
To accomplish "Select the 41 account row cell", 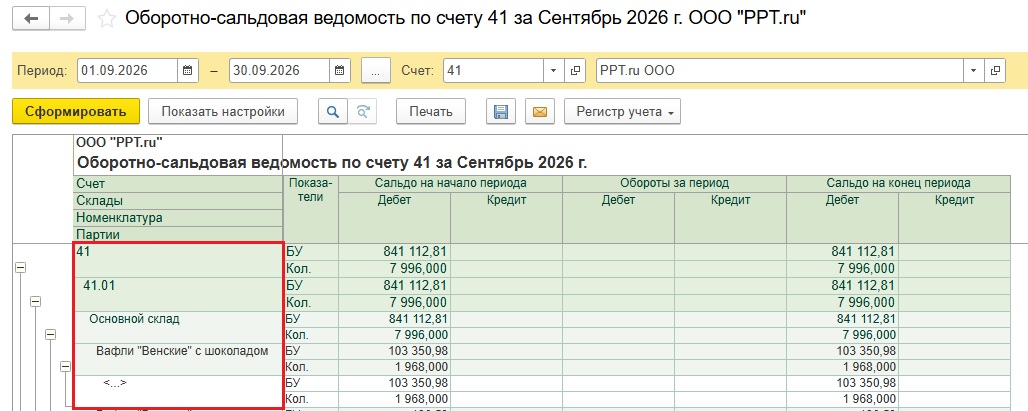I will (x=178, y=260).
